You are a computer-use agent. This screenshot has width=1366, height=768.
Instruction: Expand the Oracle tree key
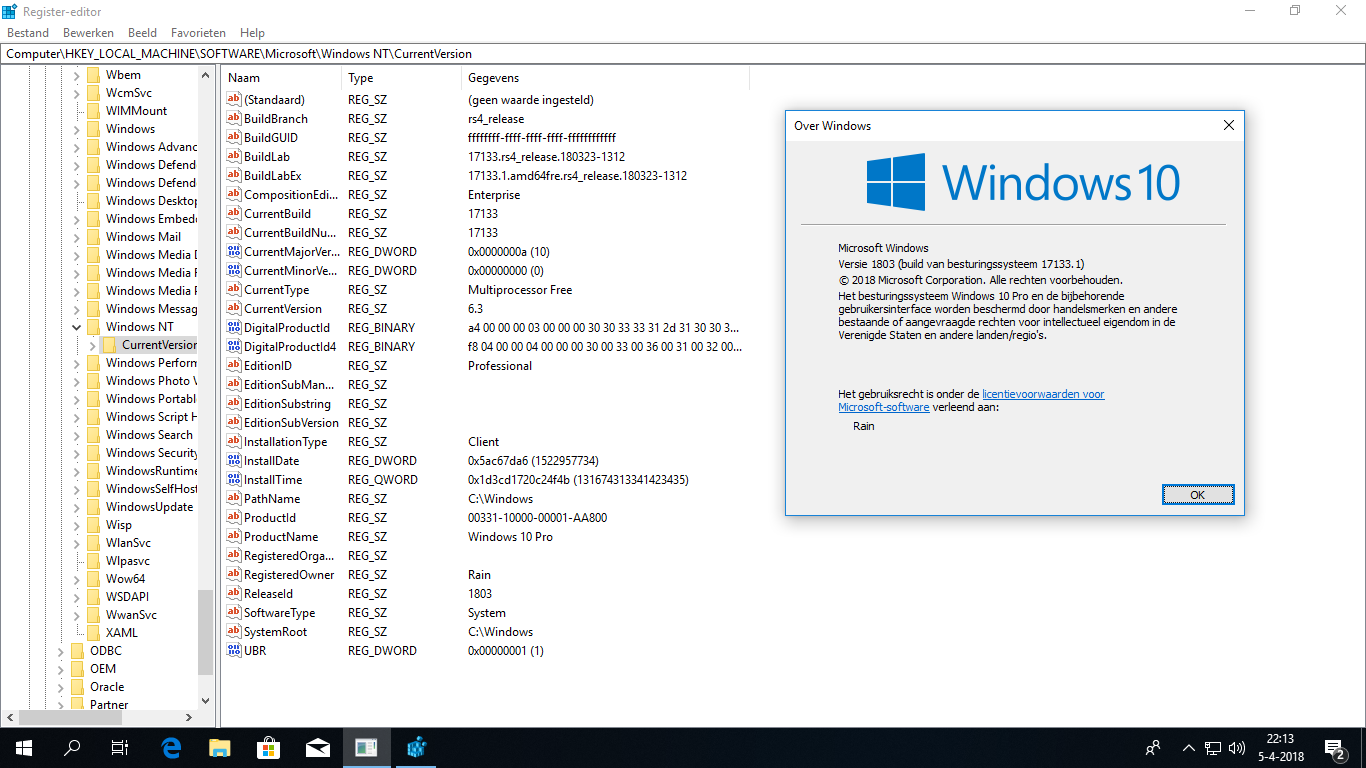(60, 687)
